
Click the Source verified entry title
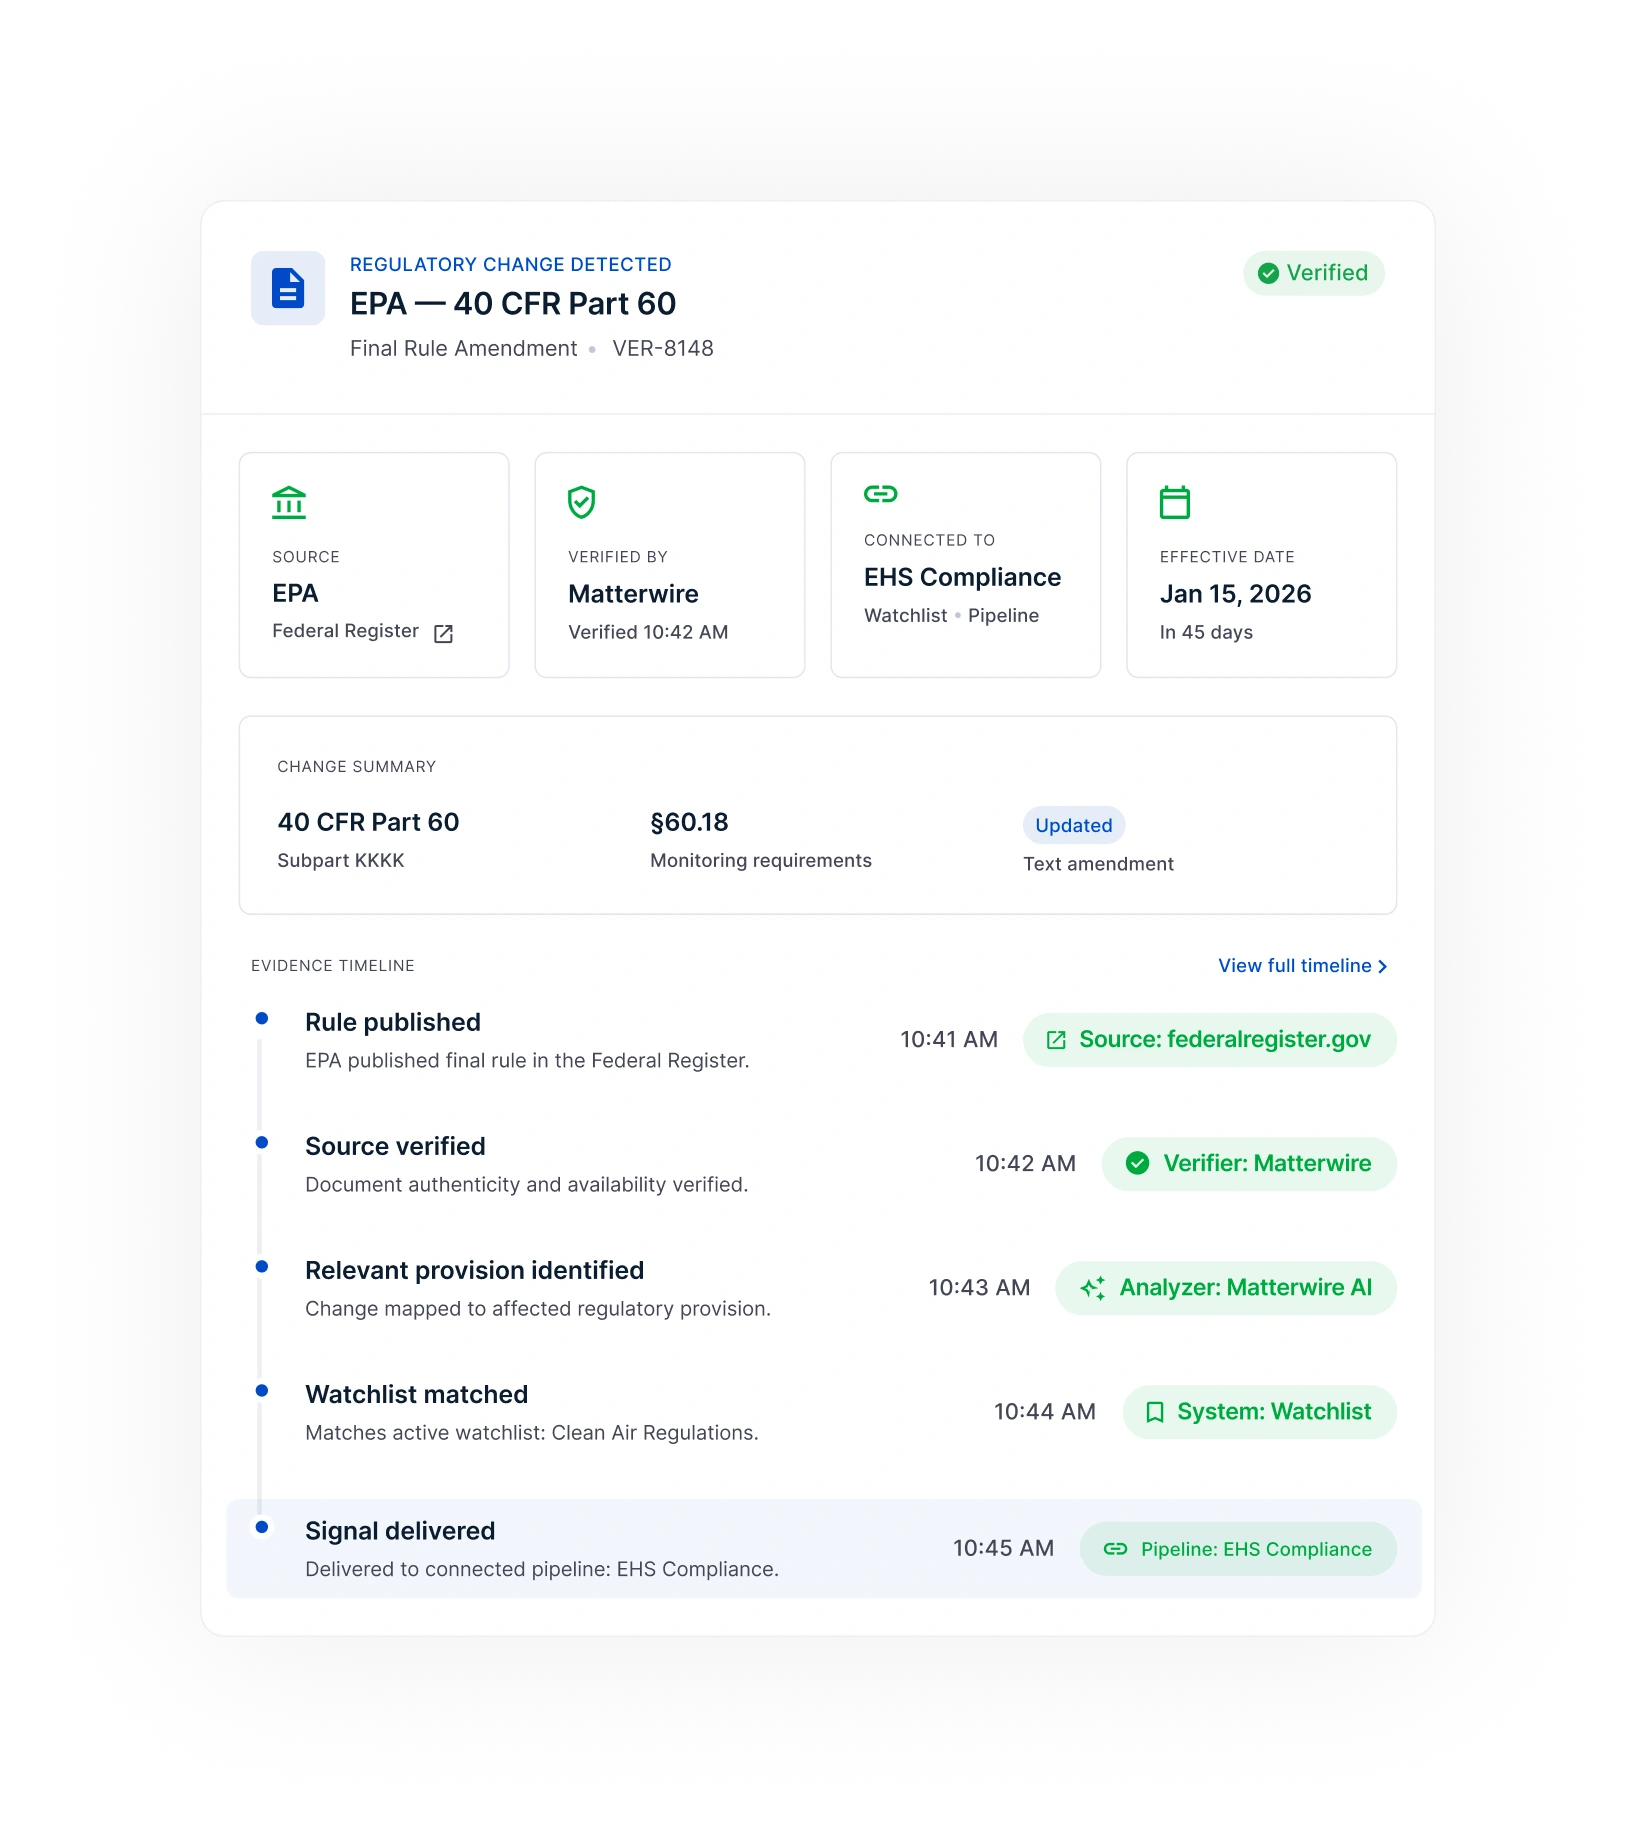[395, 1146]
